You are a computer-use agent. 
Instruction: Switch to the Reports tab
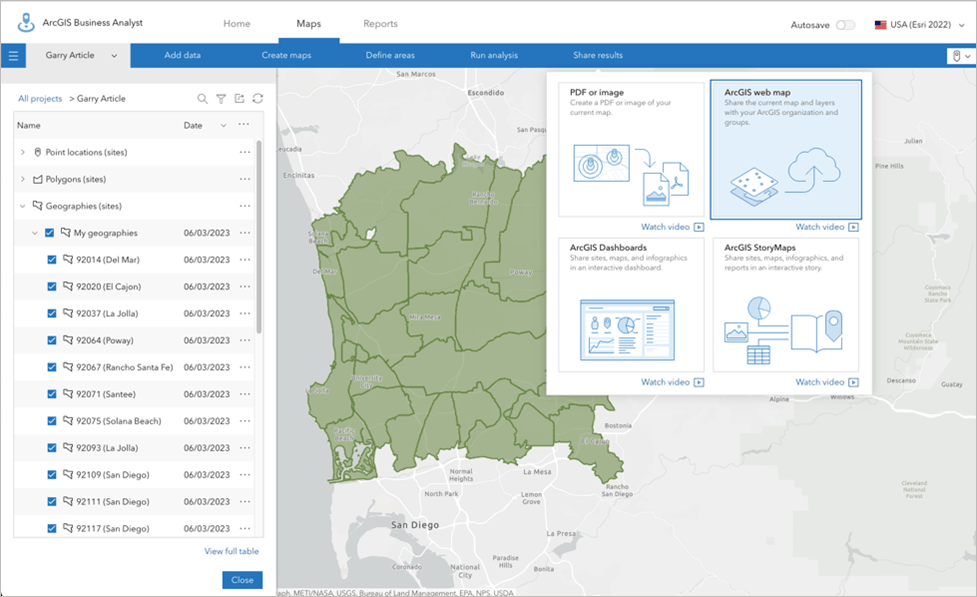380,24
